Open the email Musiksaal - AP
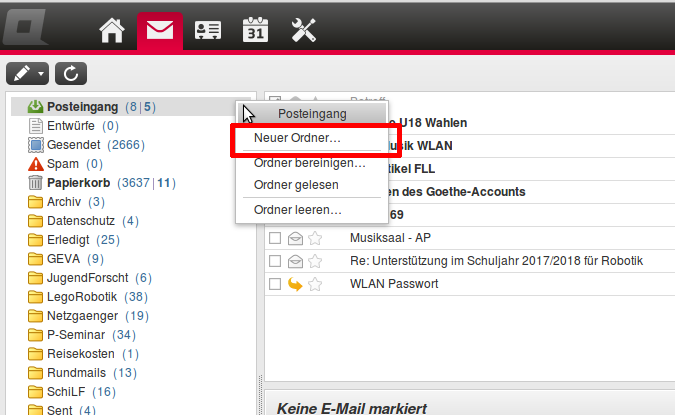The width and height of the screenshot is (675, 415). point(390,238)
